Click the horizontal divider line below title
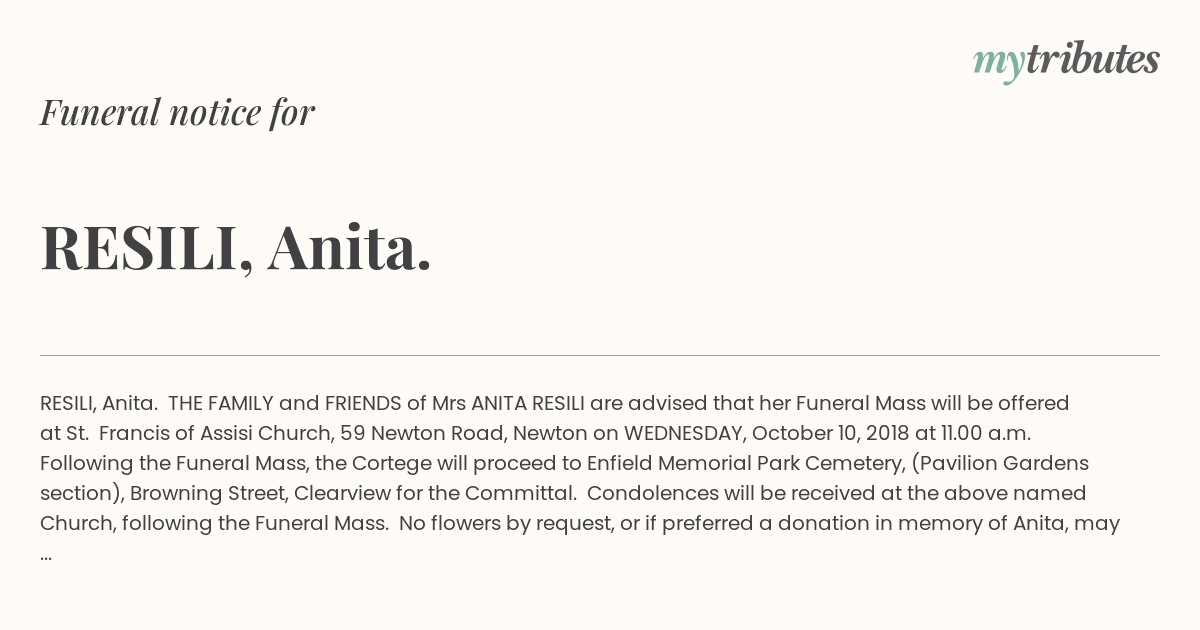The image size is (1200, 630). (600, 355)
